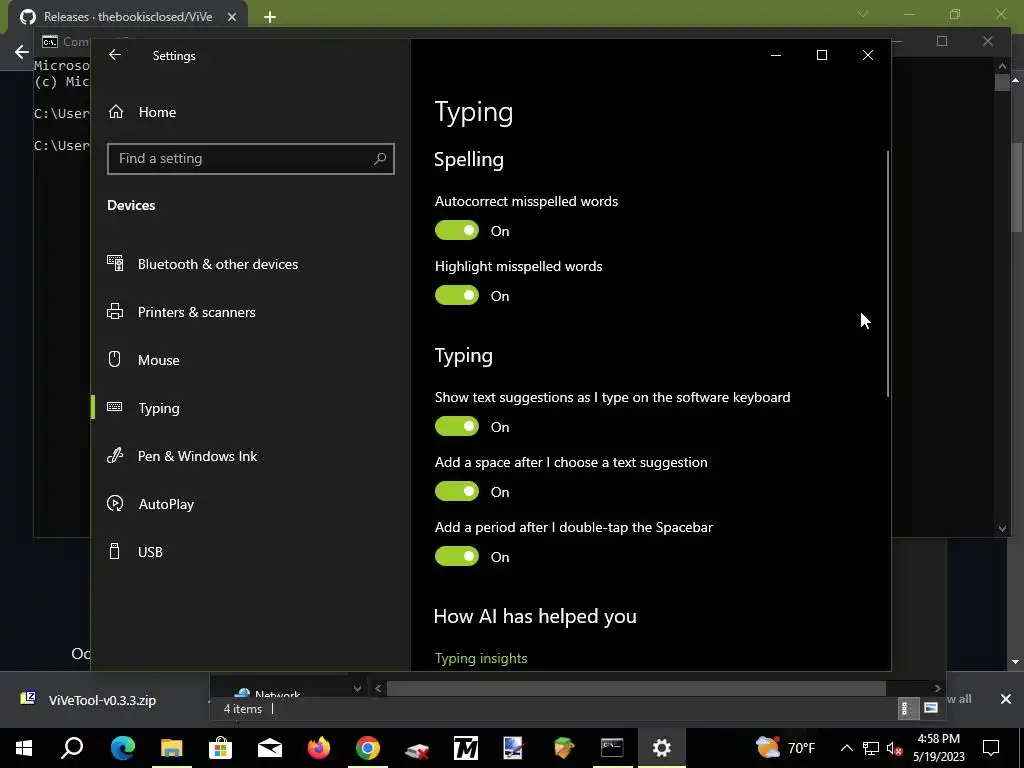Screen dimensions: 1024x768
Task: Go back using the Settings back arrow
Action: (115, 56)
